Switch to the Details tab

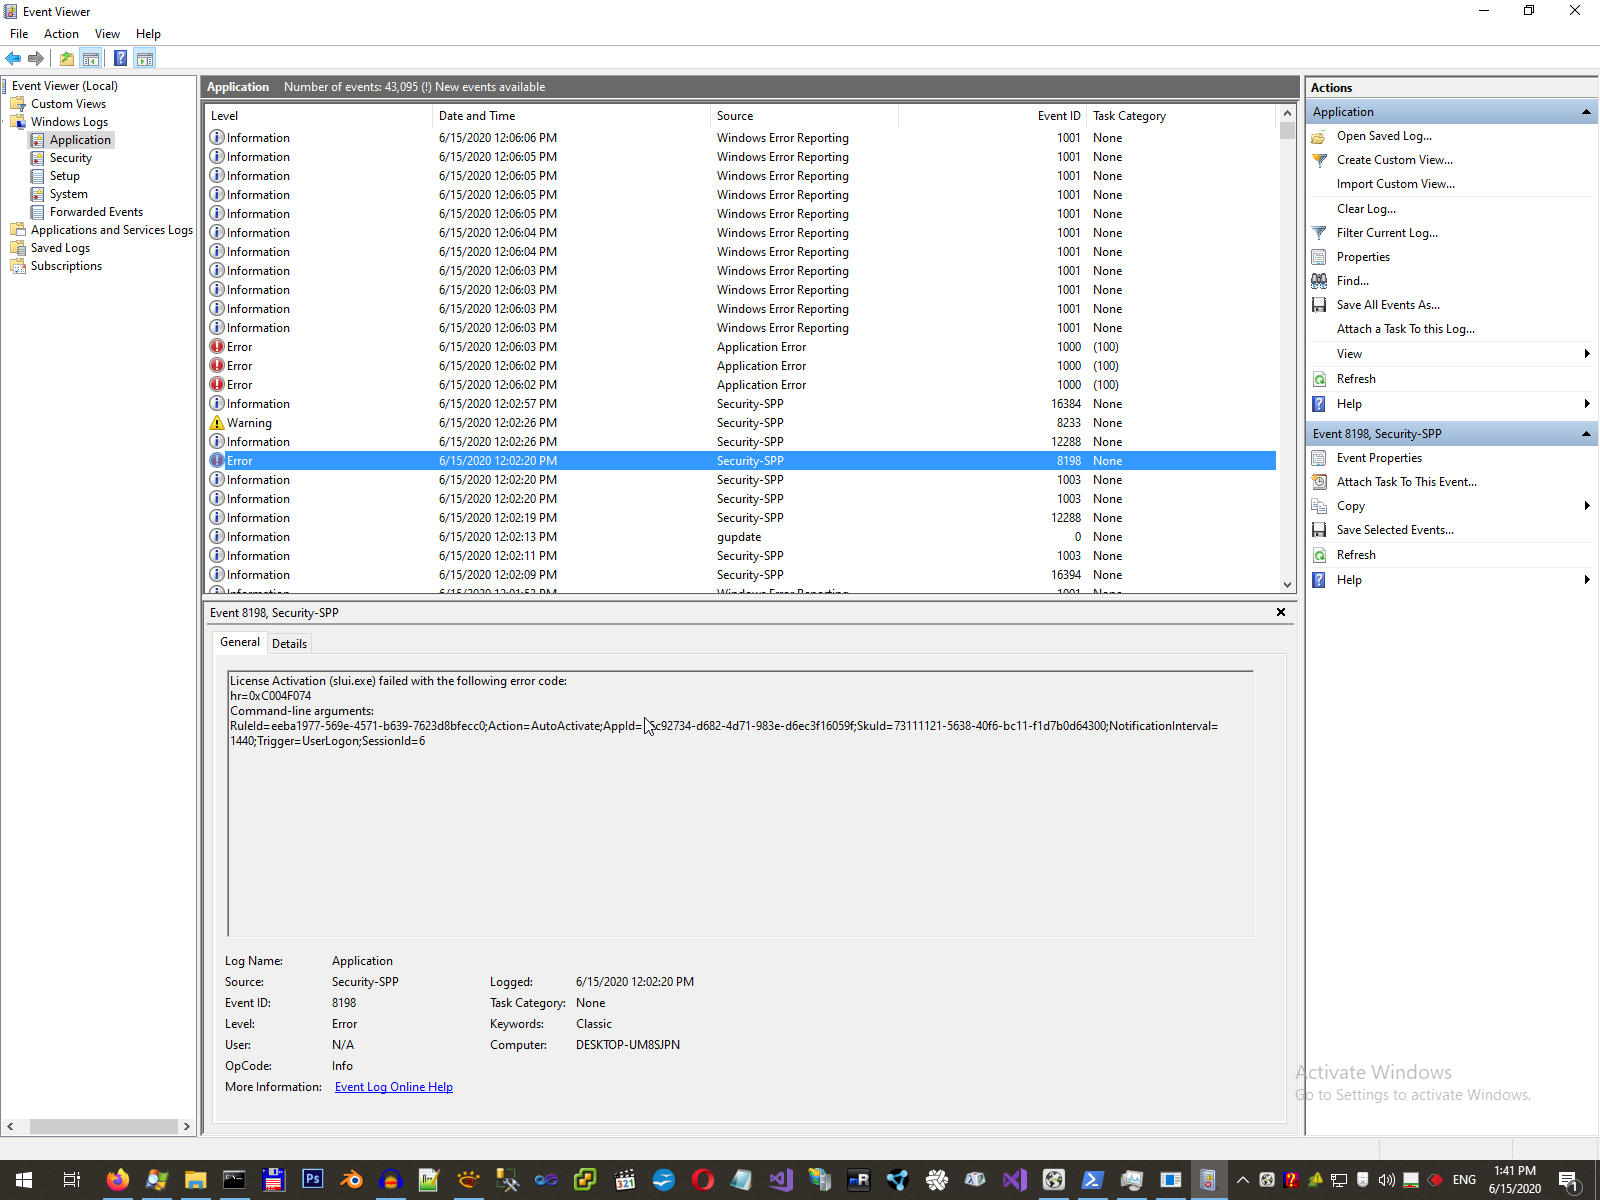[289, 644]
